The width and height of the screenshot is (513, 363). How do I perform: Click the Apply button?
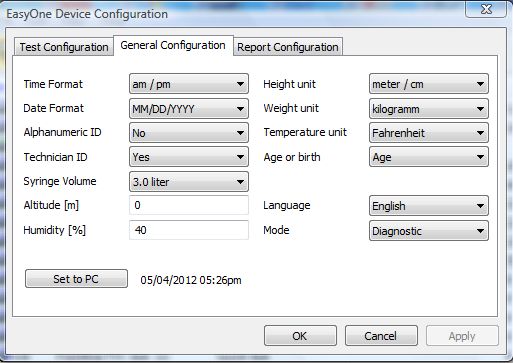coord(462,336)
